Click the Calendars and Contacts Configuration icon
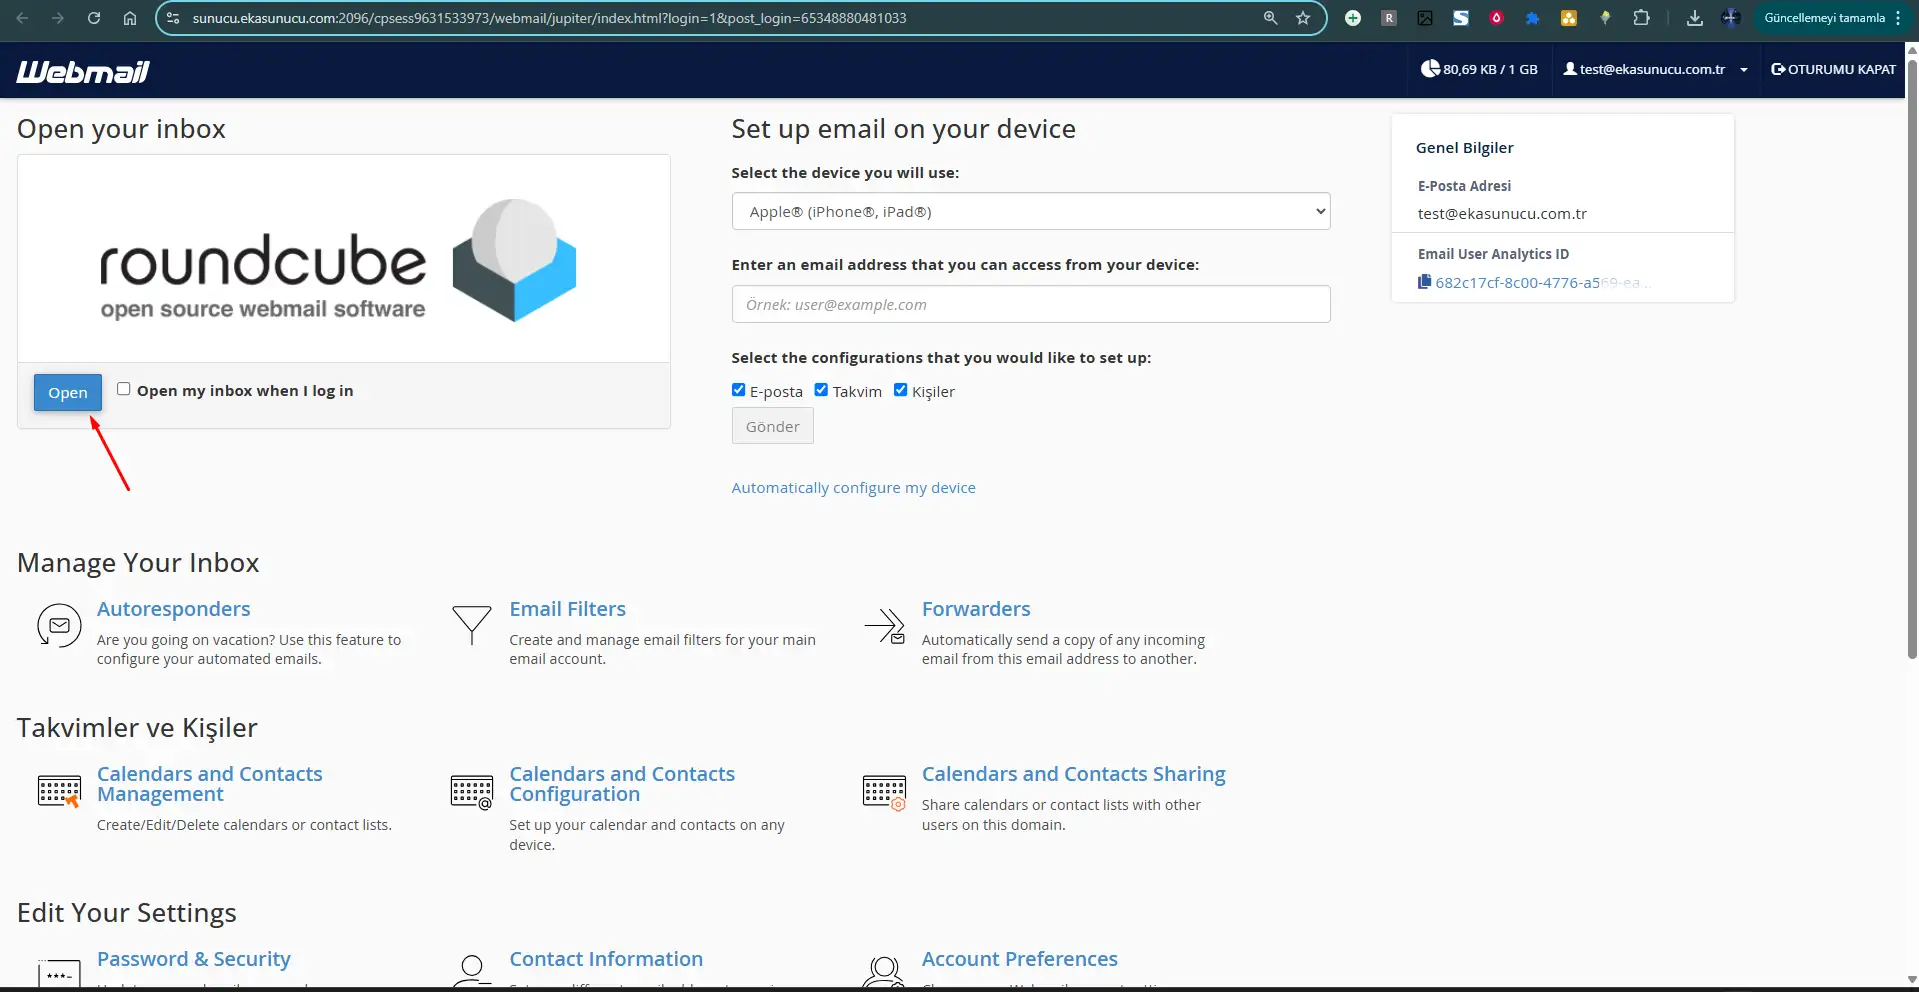This screenshot has height=992, width=1919. click(x=472, y=791)
